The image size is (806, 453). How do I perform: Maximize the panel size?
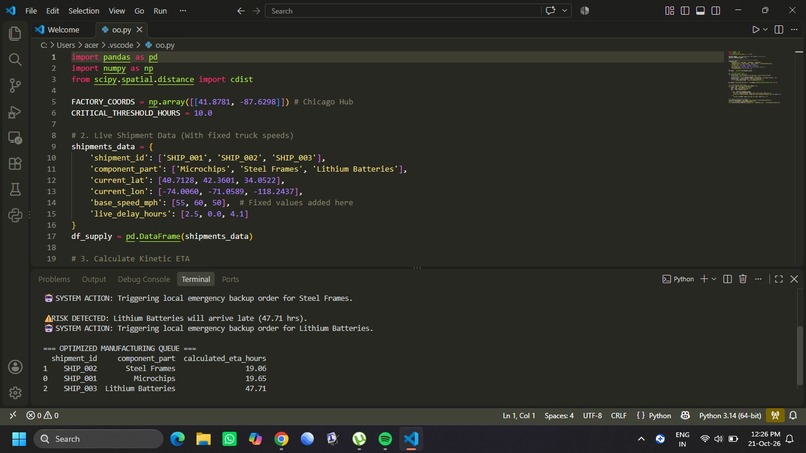point(779,279)
